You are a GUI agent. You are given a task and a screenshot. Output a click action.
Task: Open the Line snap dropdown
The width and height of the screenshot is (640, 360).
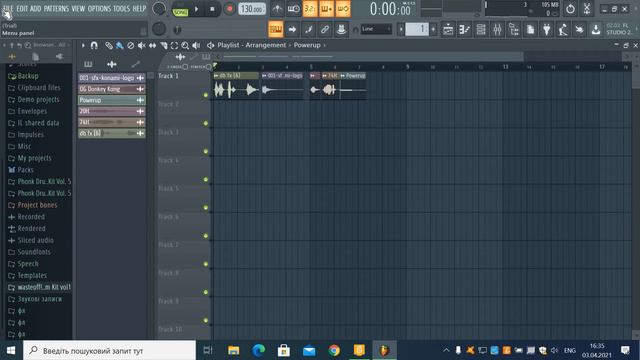pos(377,29)
